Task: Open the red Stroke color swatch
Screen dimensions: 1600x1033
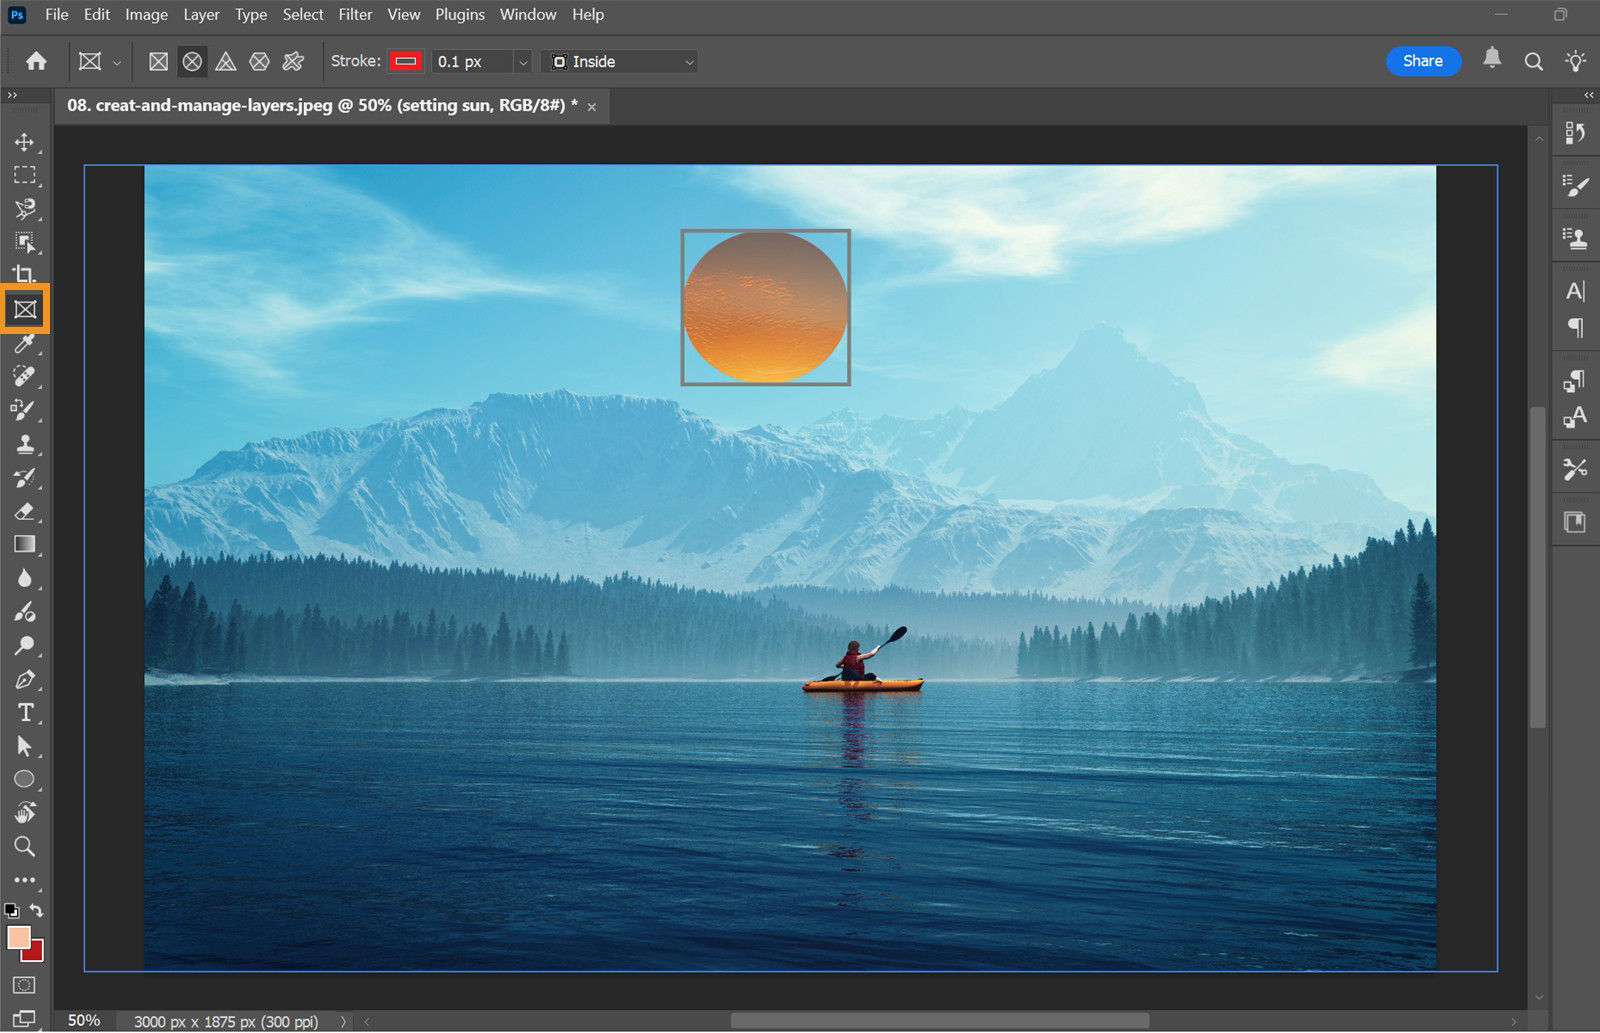Action: point(405,61)
